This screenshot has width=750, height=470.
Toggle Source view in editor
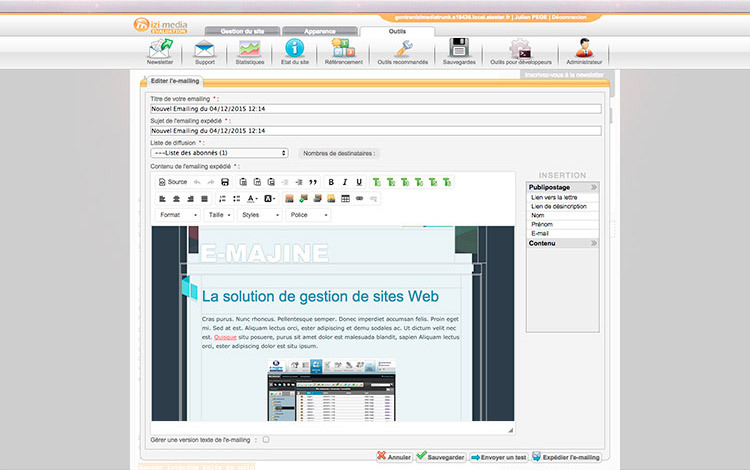click(x=172, y=182)
